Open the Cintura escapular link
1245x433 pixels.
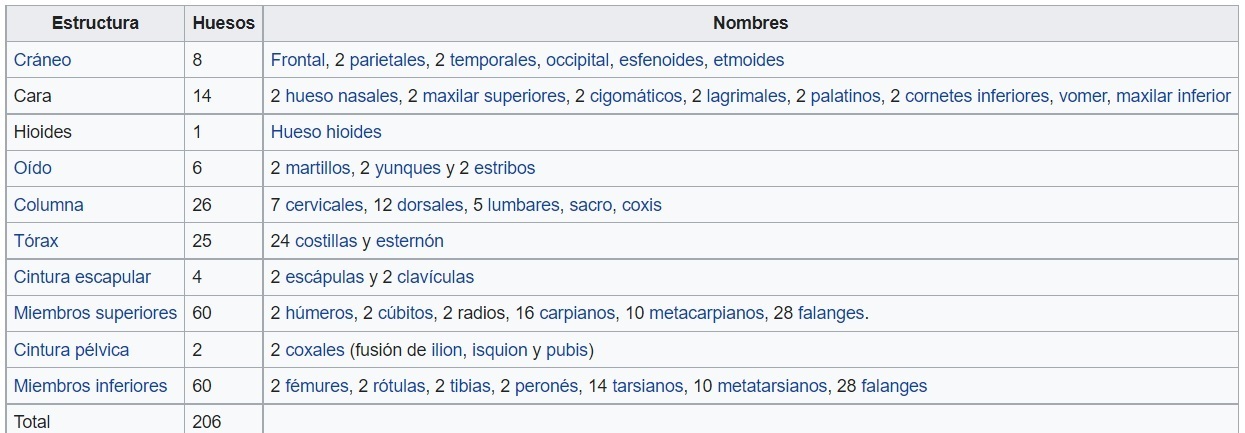82,277
